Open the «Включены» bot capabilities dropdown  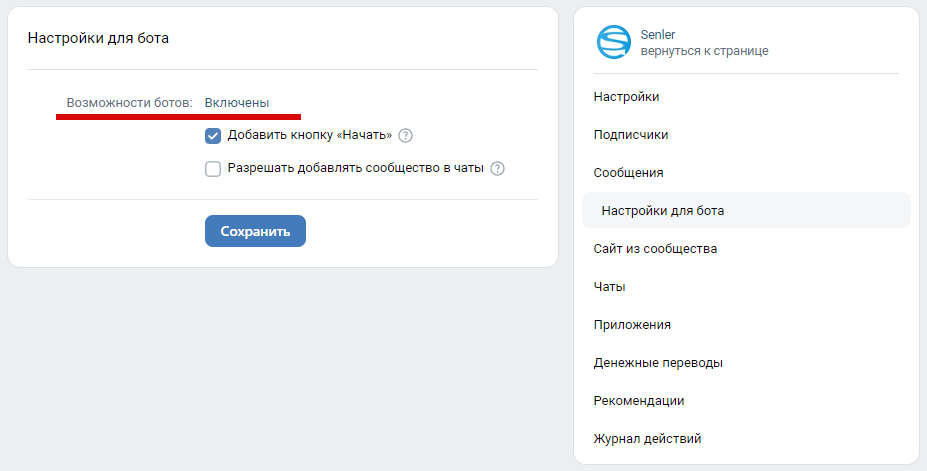click(x=237, y=102)
